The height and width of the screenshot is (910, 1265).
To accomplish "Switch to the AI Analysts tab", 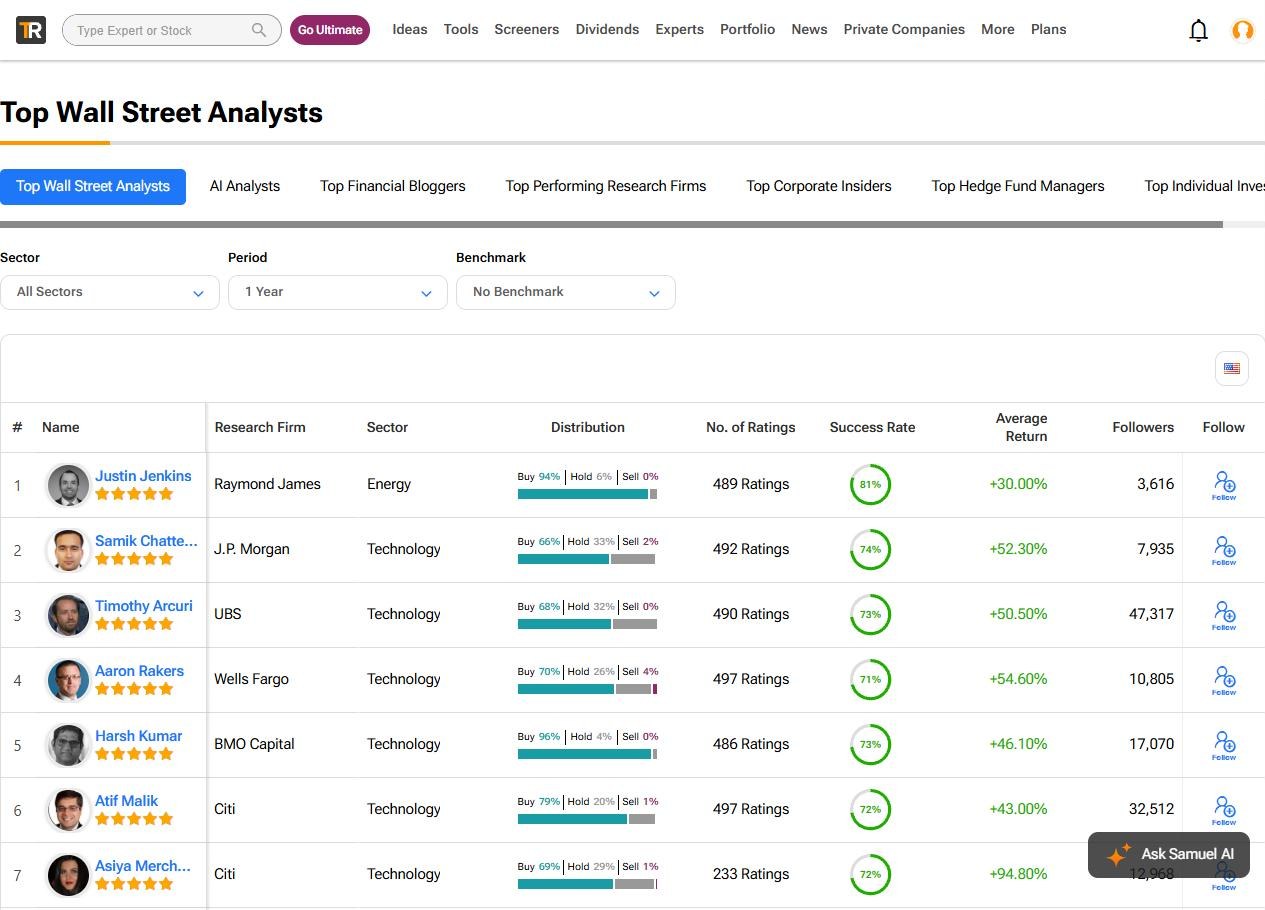I will pos(245,186).
